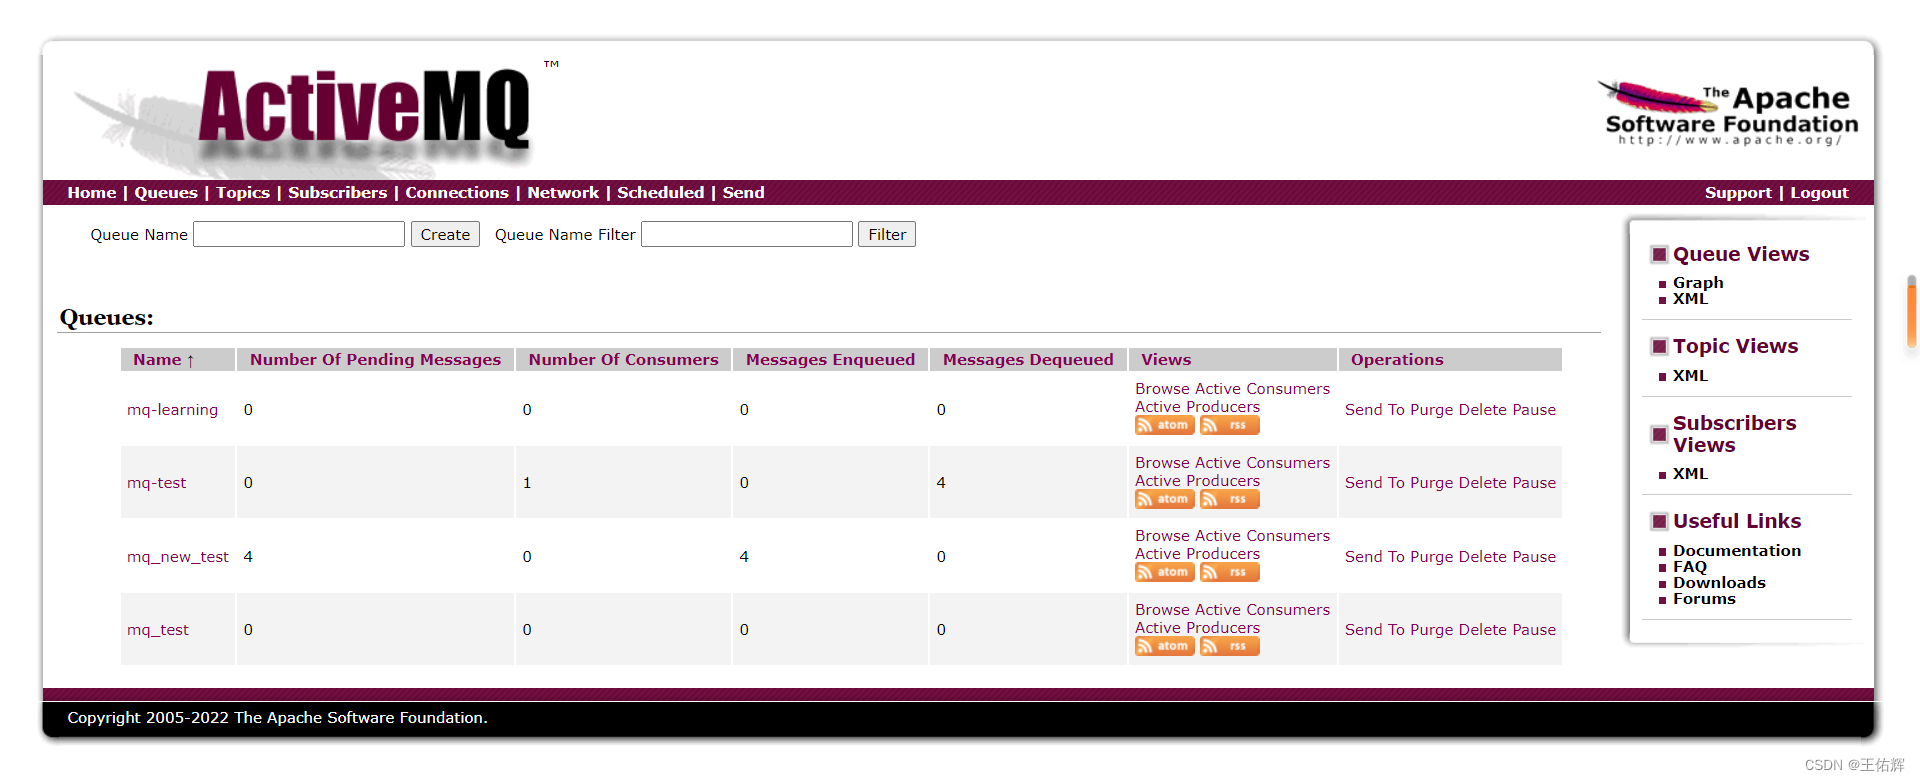The image size is (1920, 781).
Task: Focus the Queue Name input field
Action: (299, 234)
